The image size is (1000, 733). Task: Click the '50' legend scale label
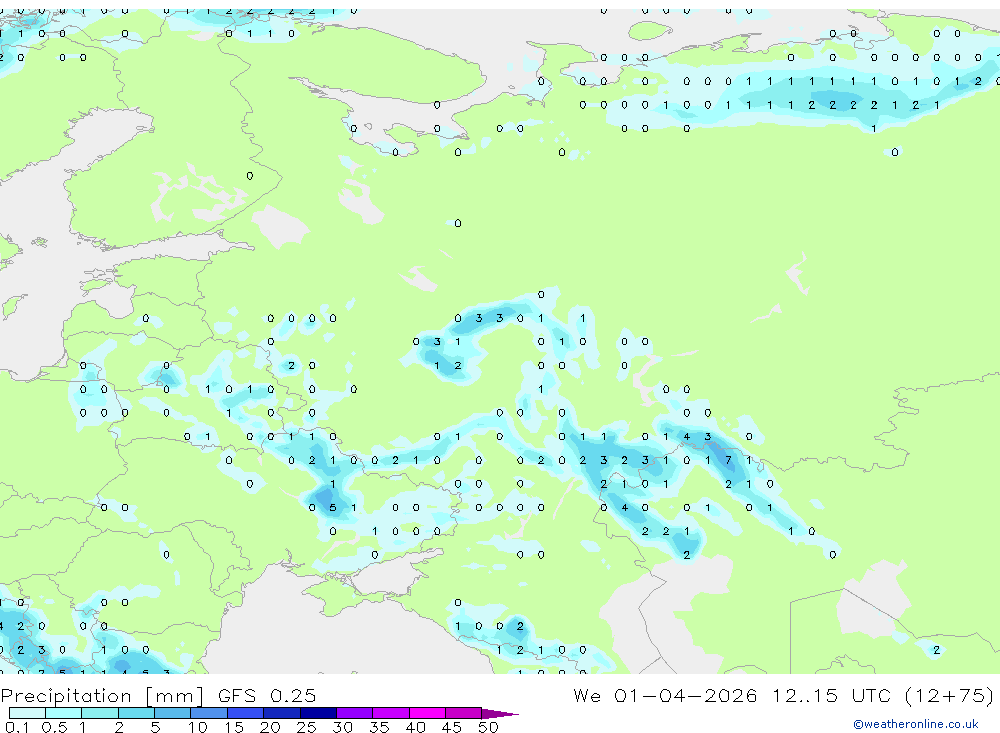point(488,727)
